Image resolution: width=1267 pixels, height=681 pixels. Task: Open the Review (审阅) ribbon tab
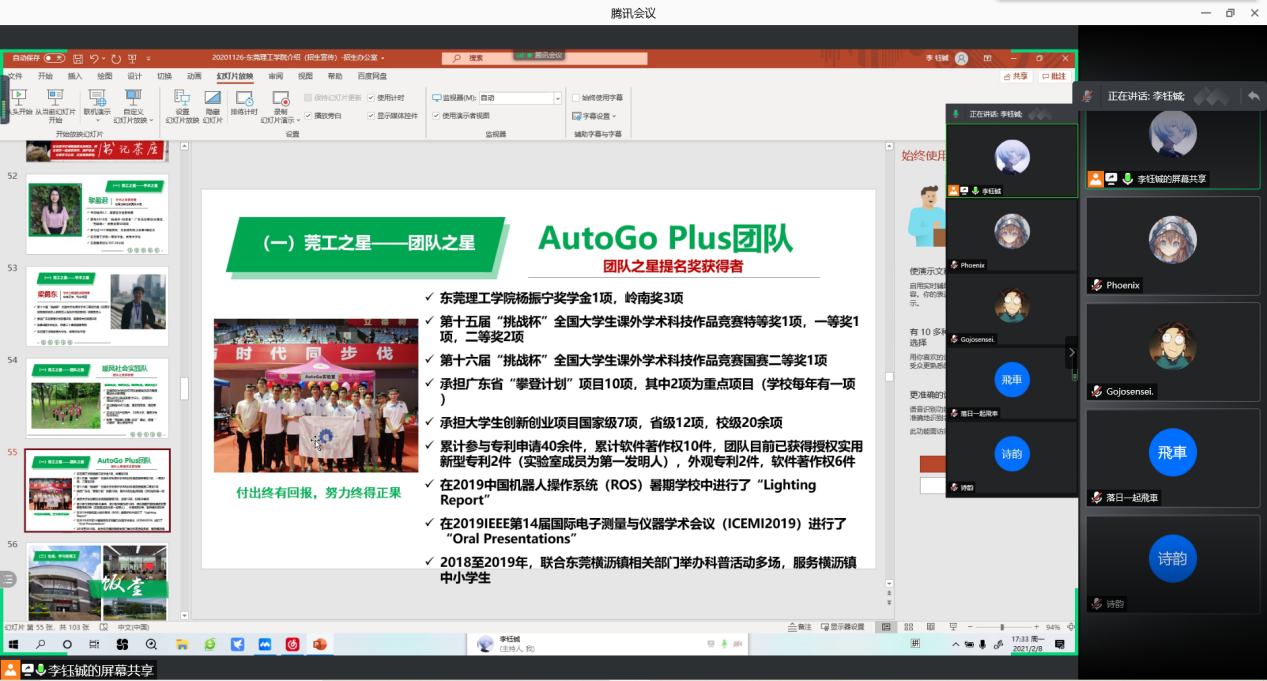(x=275, y=76)
